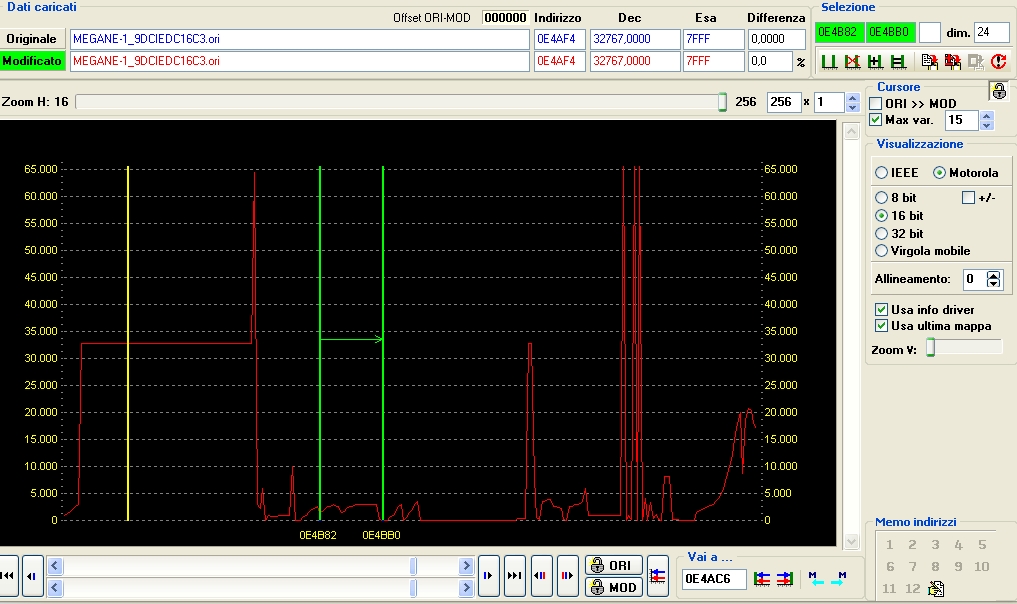Click the padlock icon in Cursore panel
The height and width of the screenshot is (604, 1017).
click(x=999, y=91)
